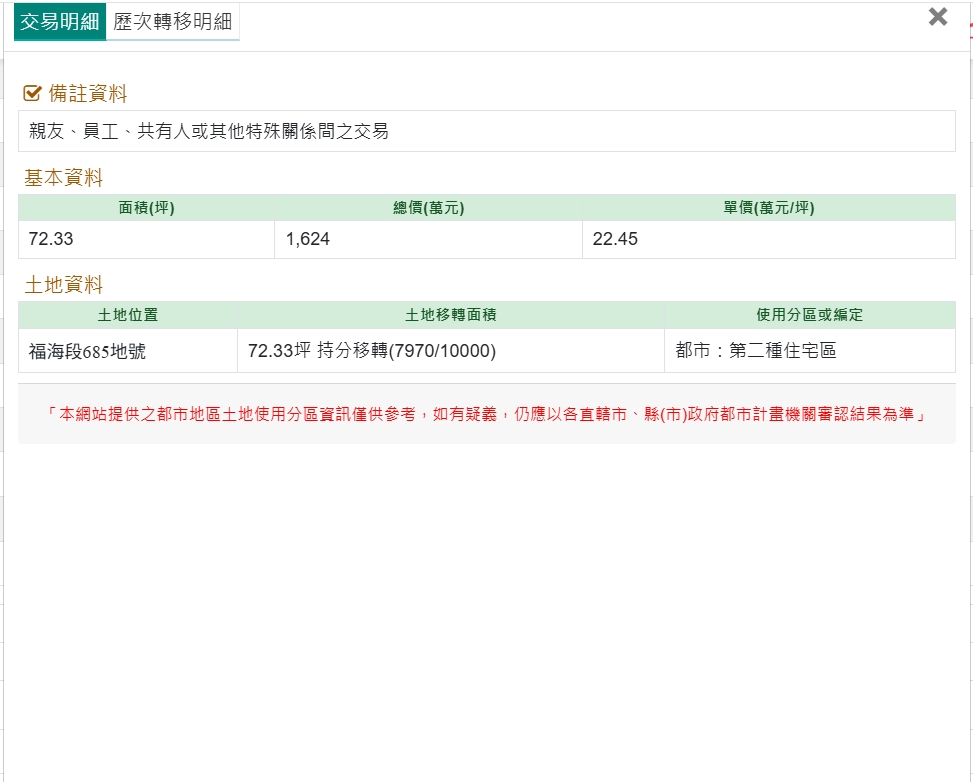Select the total price value 1,624
This screenshot has width=973, height=782.
(x=307, y=240)
